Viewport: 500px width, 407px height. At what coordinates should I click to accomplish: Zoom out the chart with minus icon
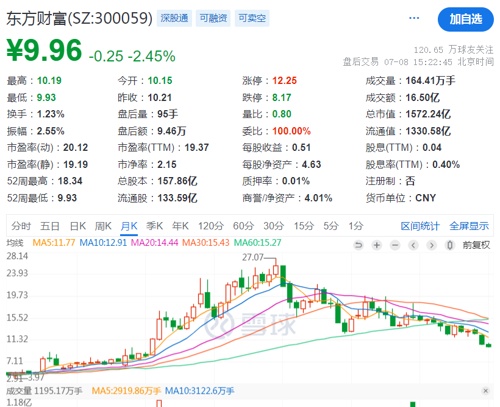395,246
